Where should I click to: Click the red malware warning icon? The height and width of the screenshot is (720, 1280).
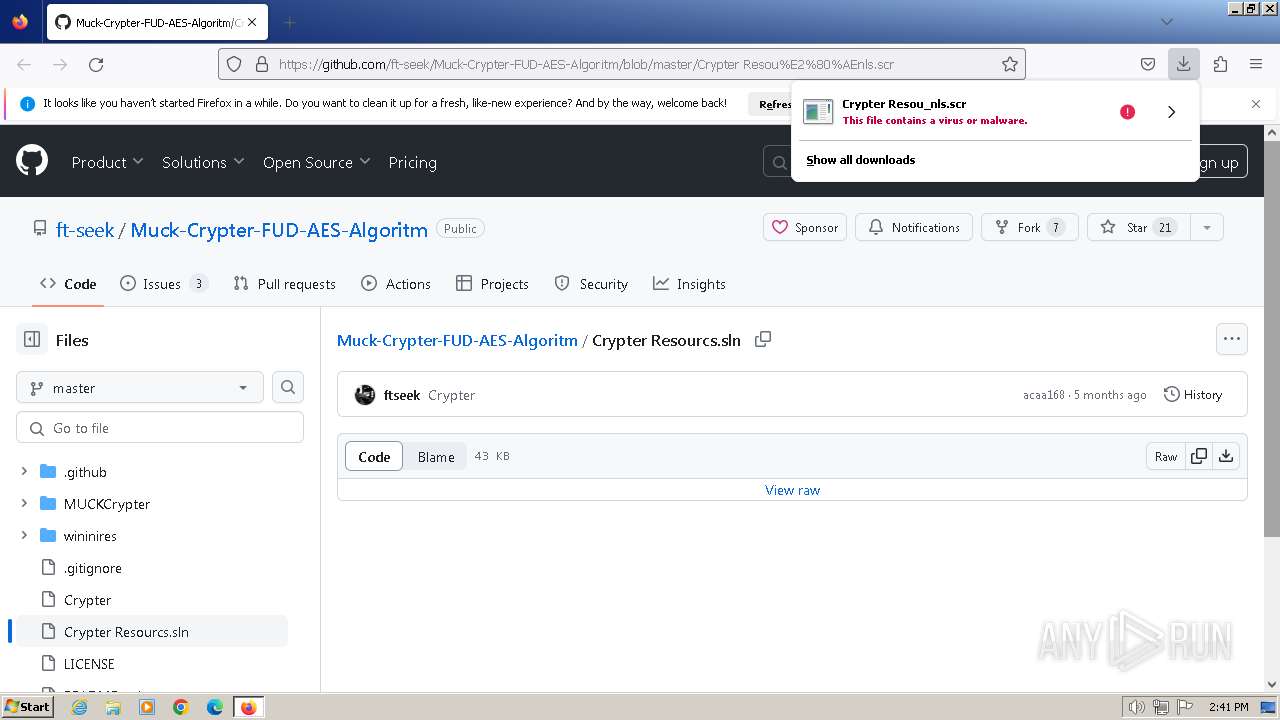[x=1127, y=112]
